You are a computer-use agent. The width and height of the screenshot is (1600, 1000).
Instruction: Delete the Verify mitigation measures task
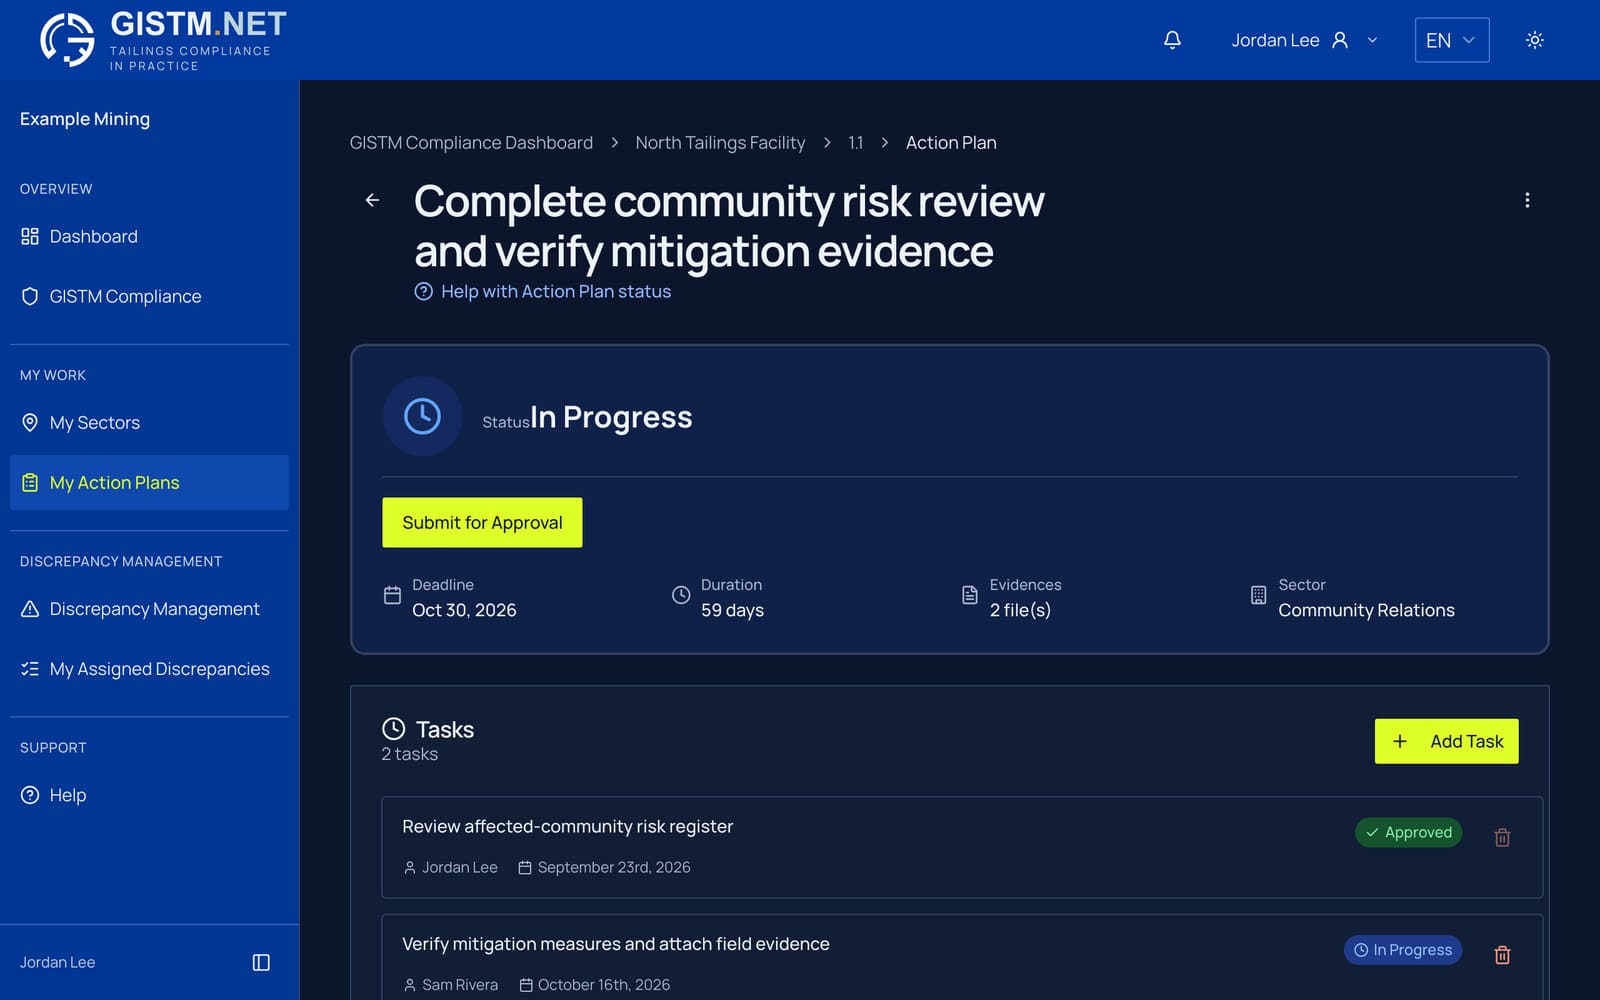click(1501, 955)
